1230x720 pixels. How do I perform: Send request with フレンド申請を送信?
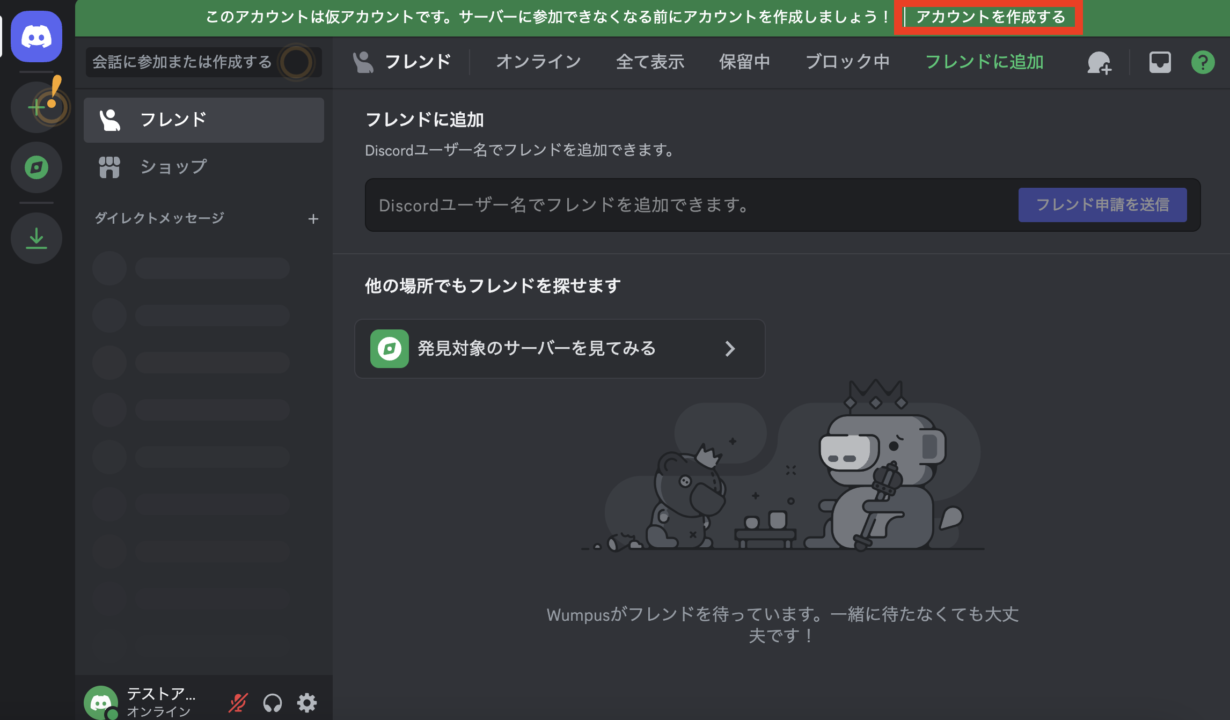pyautogui.click(x=1102, y=204)
